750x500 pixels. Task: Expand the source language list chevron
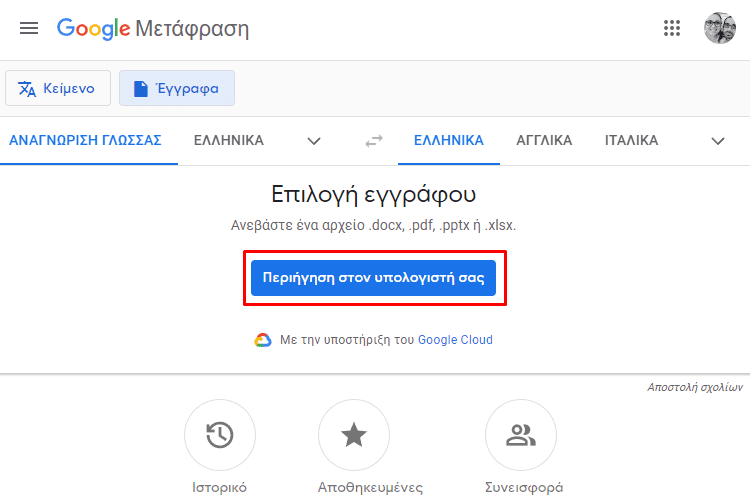314,141
